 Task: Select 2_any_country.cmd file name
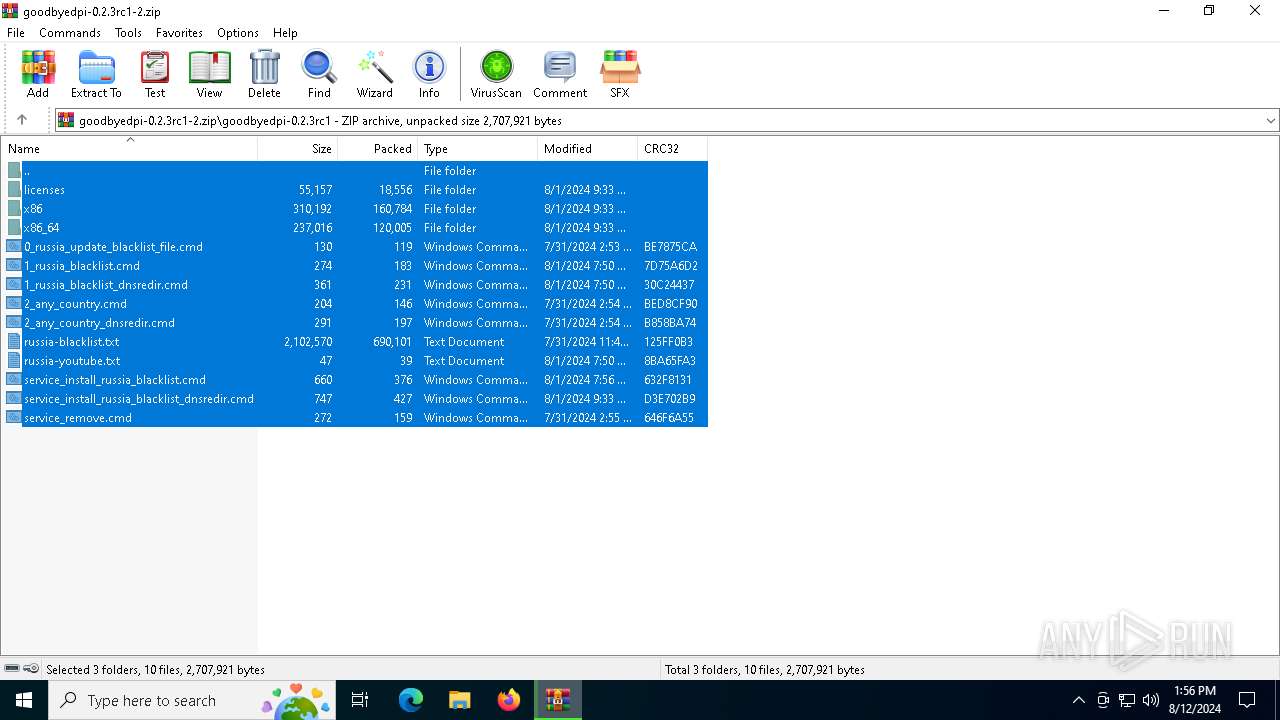click(75, 304)
